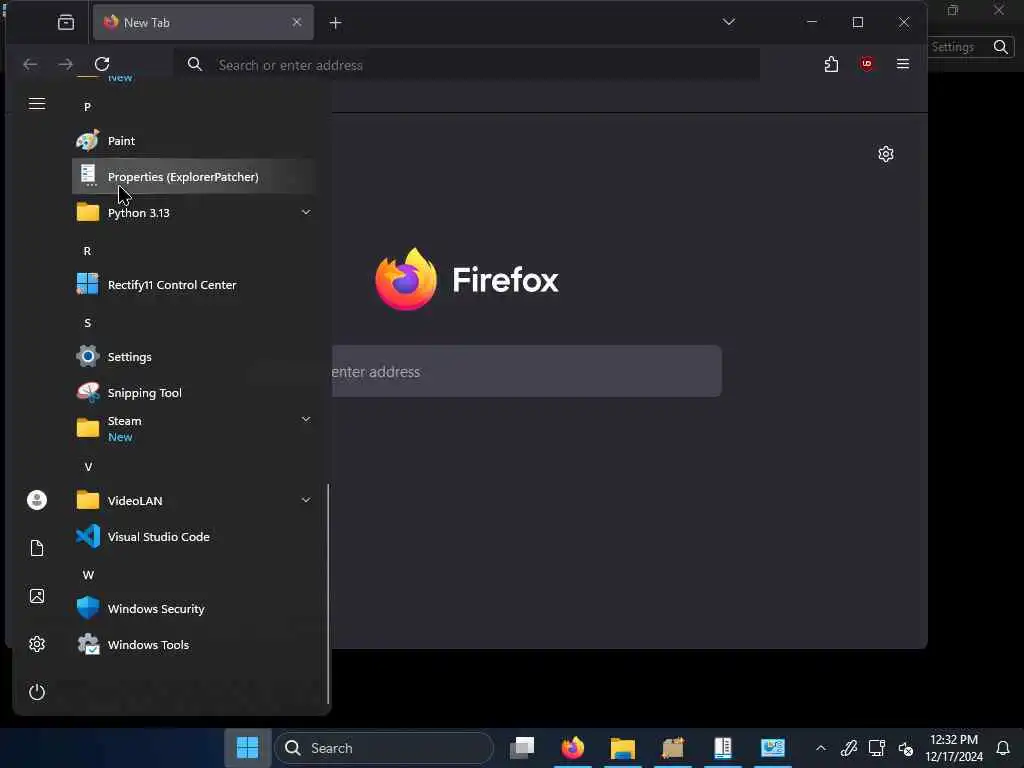Click the Start menu app list scrollbar

point(328,594)
